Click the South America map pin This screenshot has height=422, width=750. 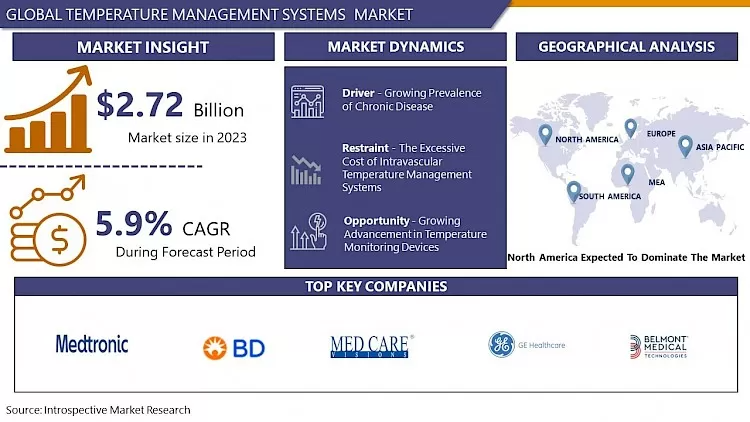click(573, 190)
